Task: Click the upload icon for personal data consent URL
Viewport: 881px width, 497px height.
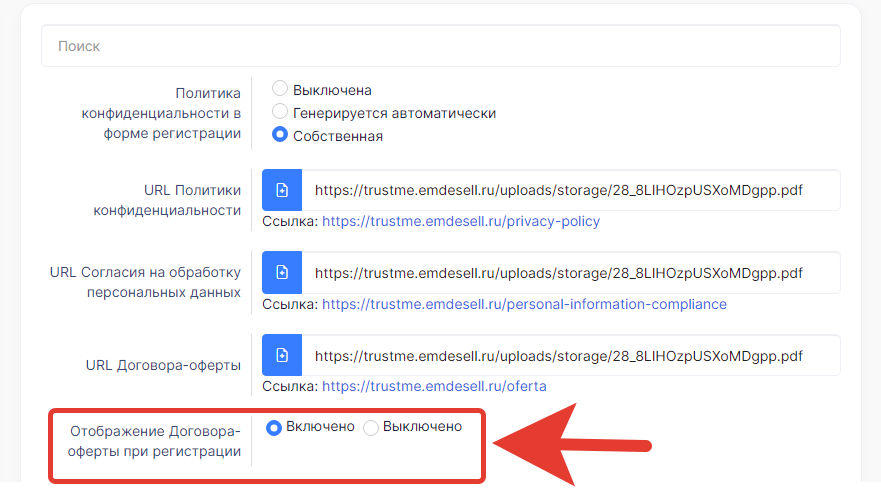Action: click(282, 273)
